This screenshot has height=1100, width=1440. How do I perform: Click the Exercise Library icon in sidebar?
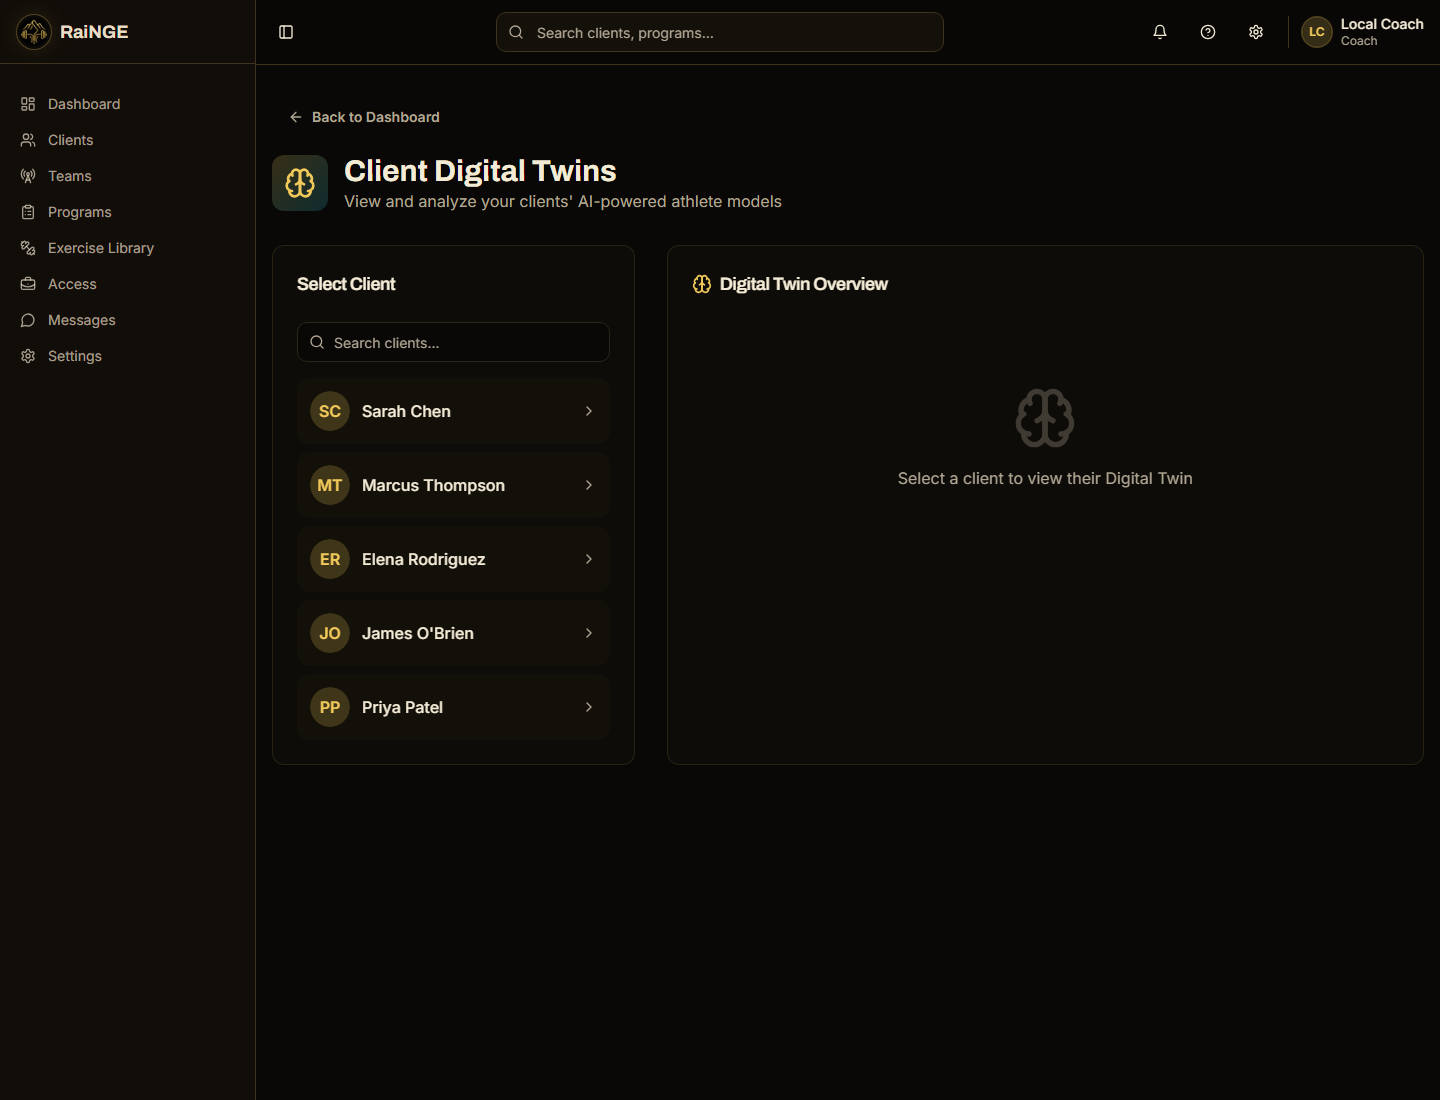28,248
